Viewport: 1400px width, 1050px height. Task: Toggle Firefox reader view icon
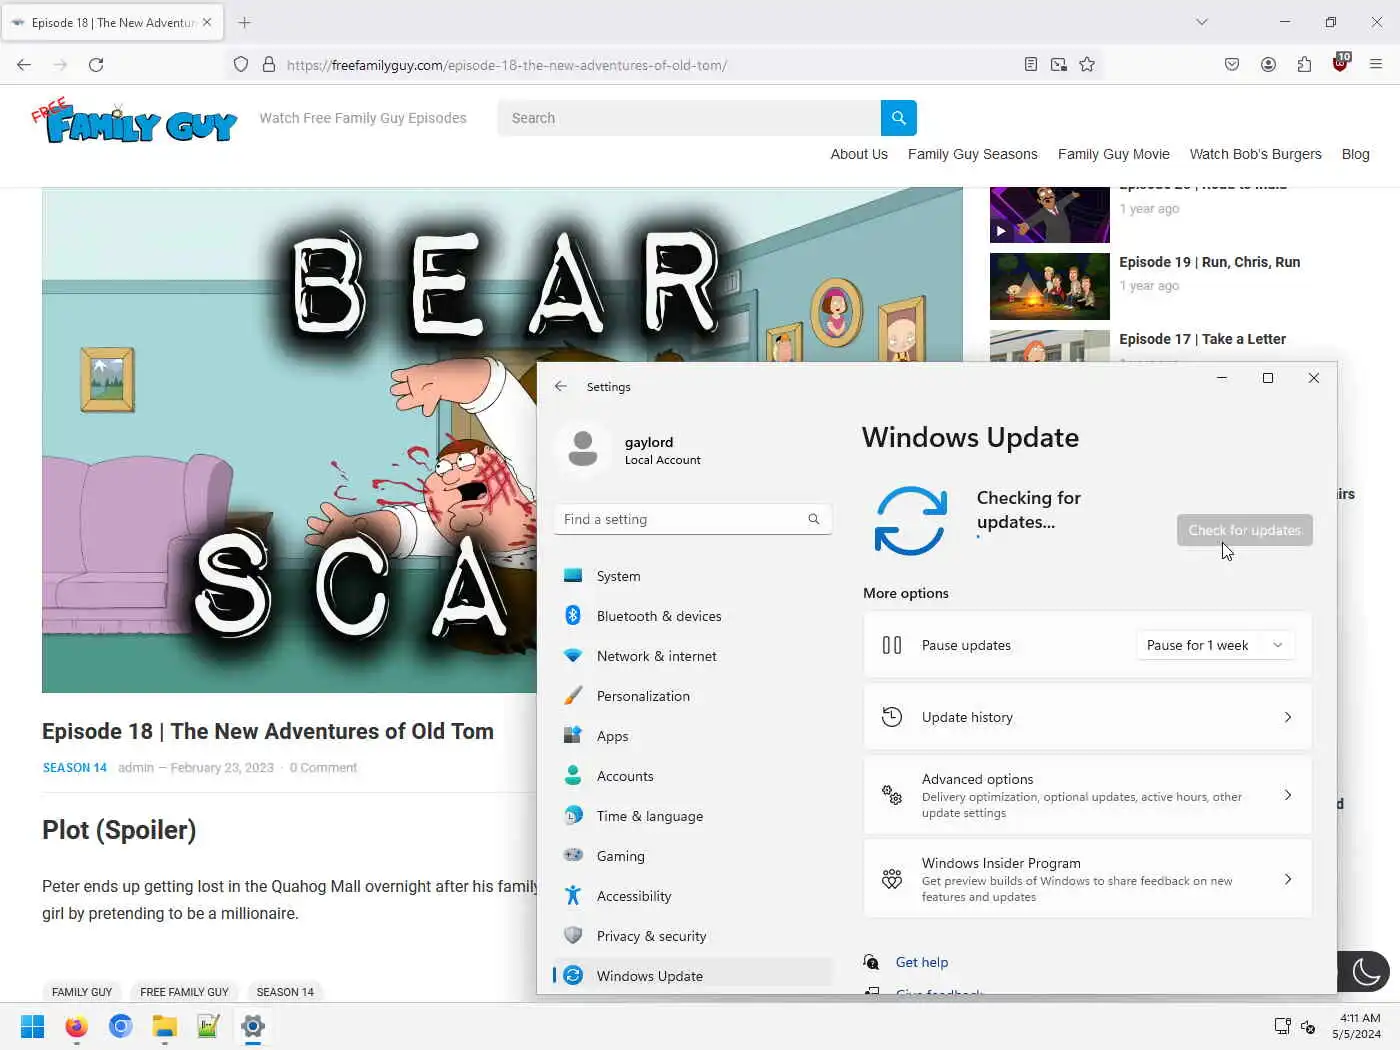1031,65
